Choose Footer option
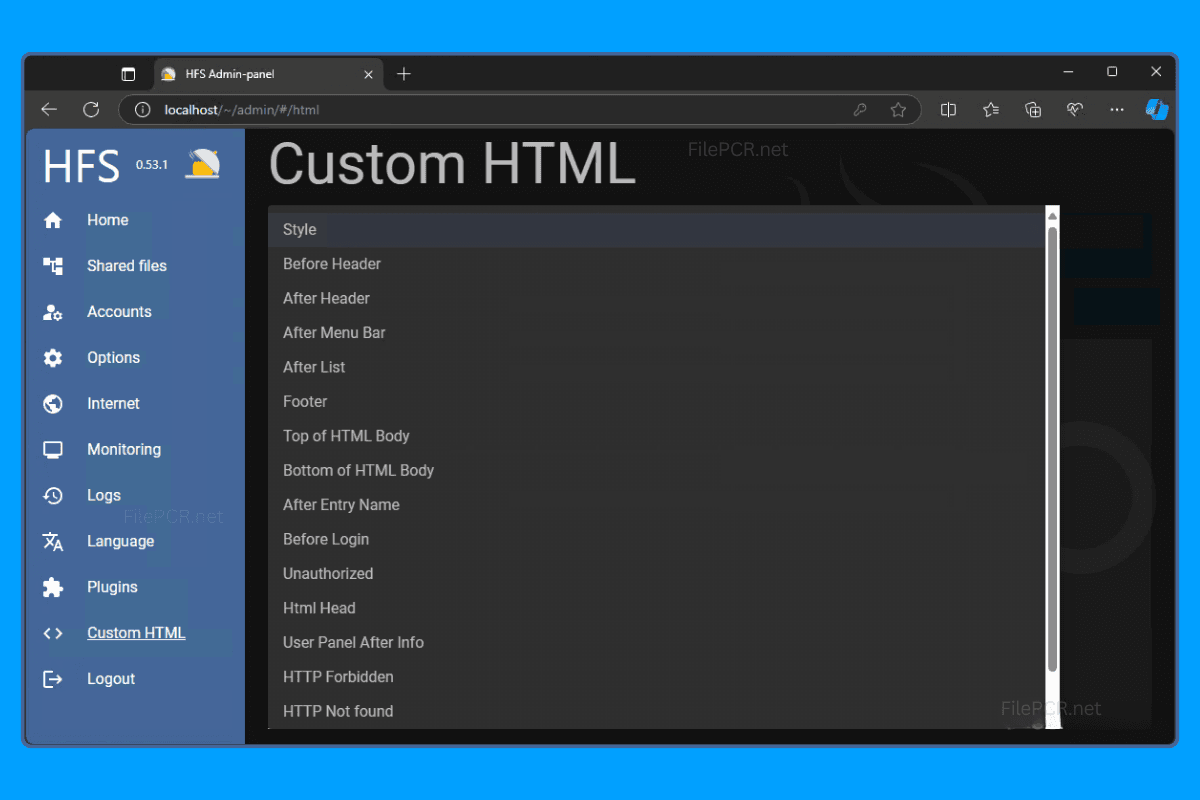1200x800 pixels. click(656, 402)
